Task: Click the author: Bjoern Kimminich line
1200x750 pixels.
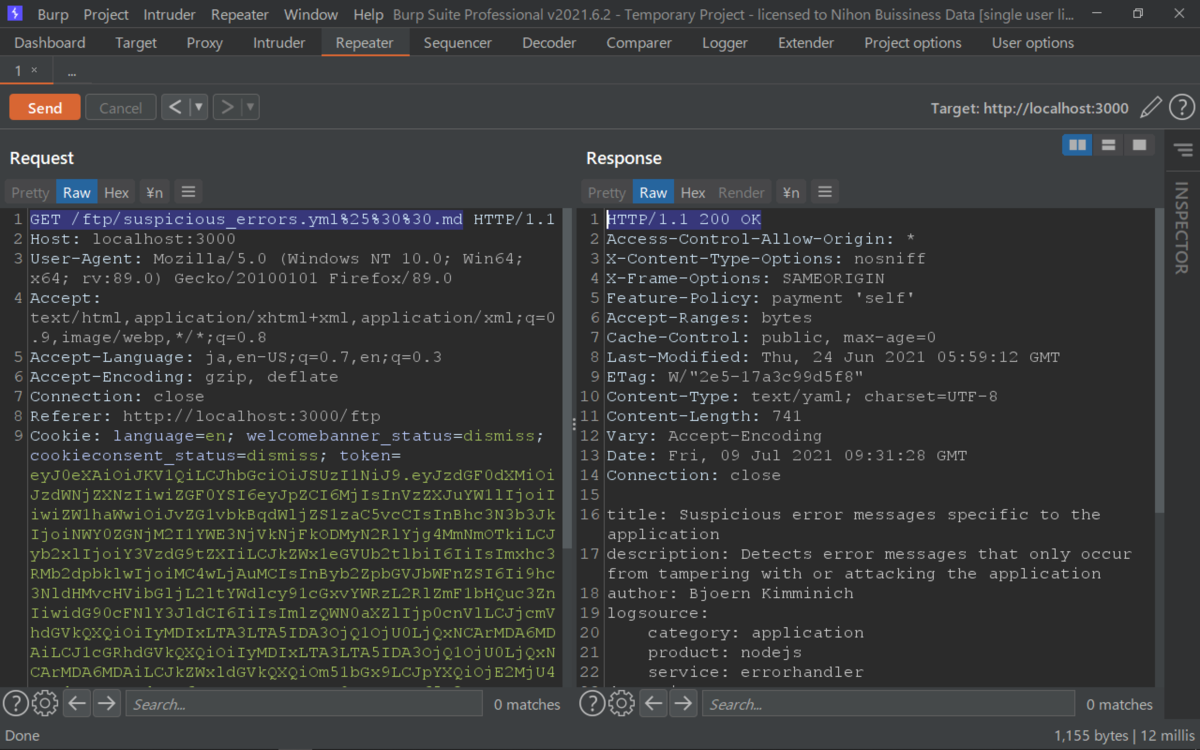Action: point(730,593)
